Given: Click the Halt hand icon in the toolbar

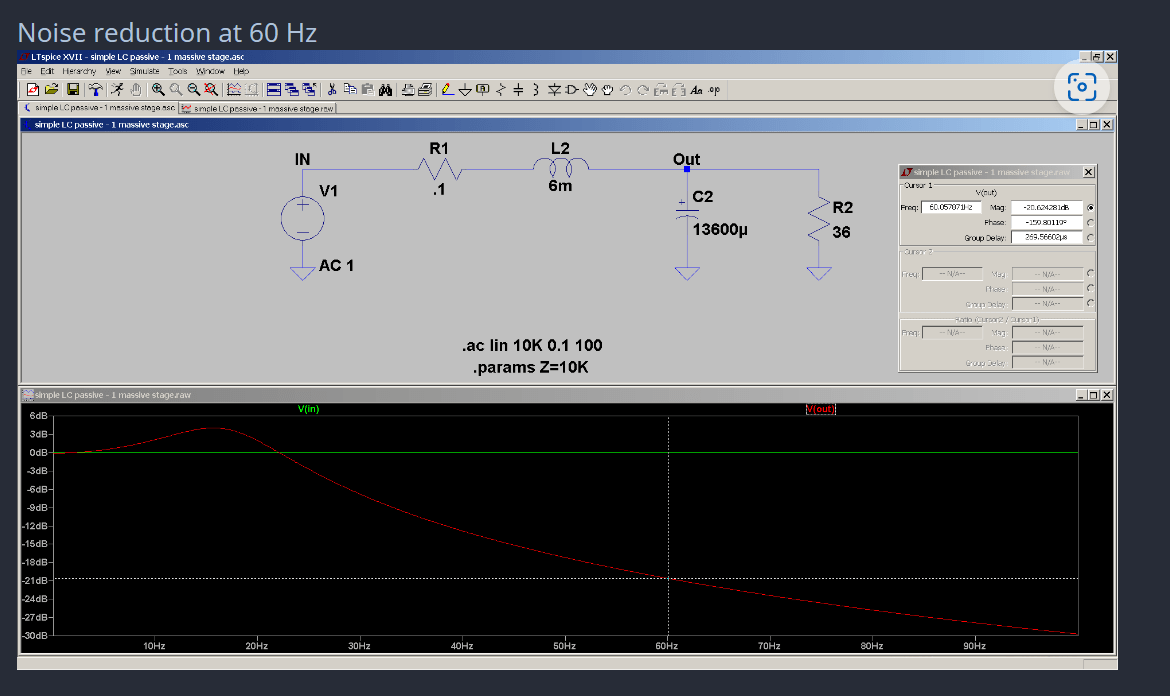Looking at the screenshot, I should click(x=136, y=90).
